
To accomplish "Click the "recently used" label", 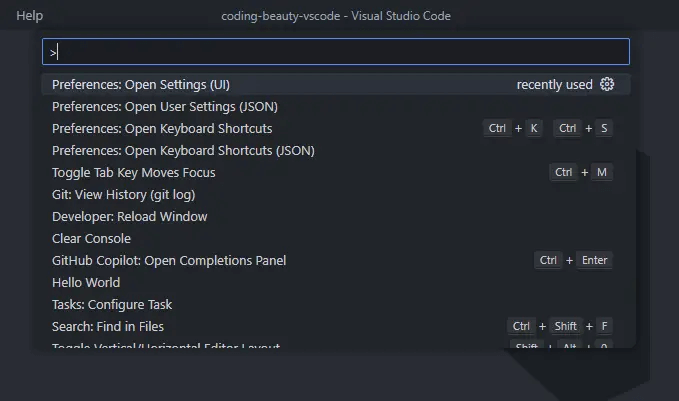I will pos(554,85).
